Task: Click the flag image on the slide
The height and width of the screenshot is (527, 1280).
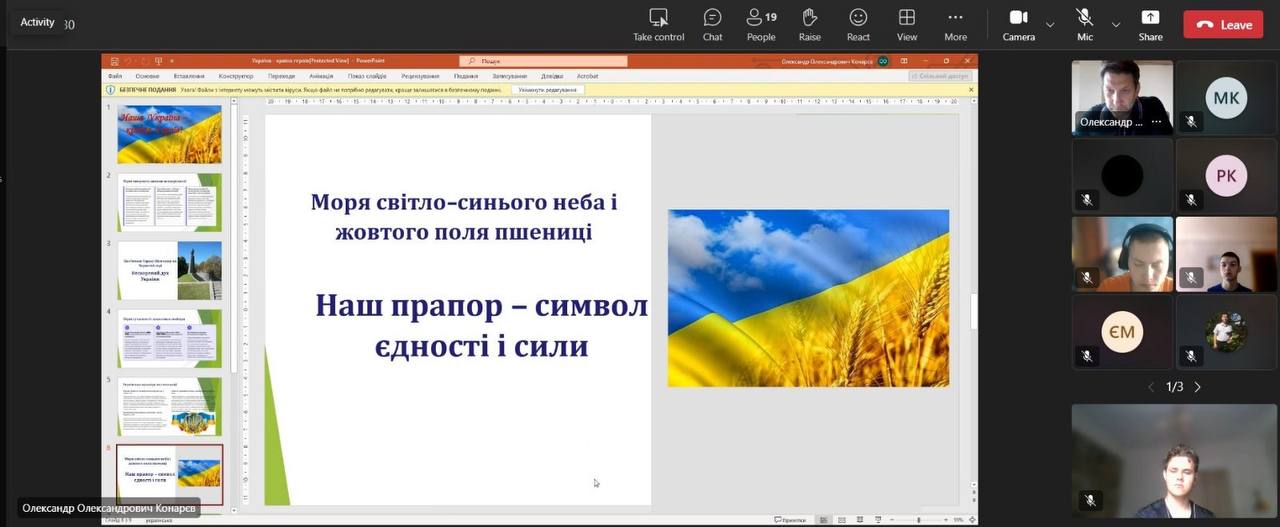Action: [x=808, y=298]
